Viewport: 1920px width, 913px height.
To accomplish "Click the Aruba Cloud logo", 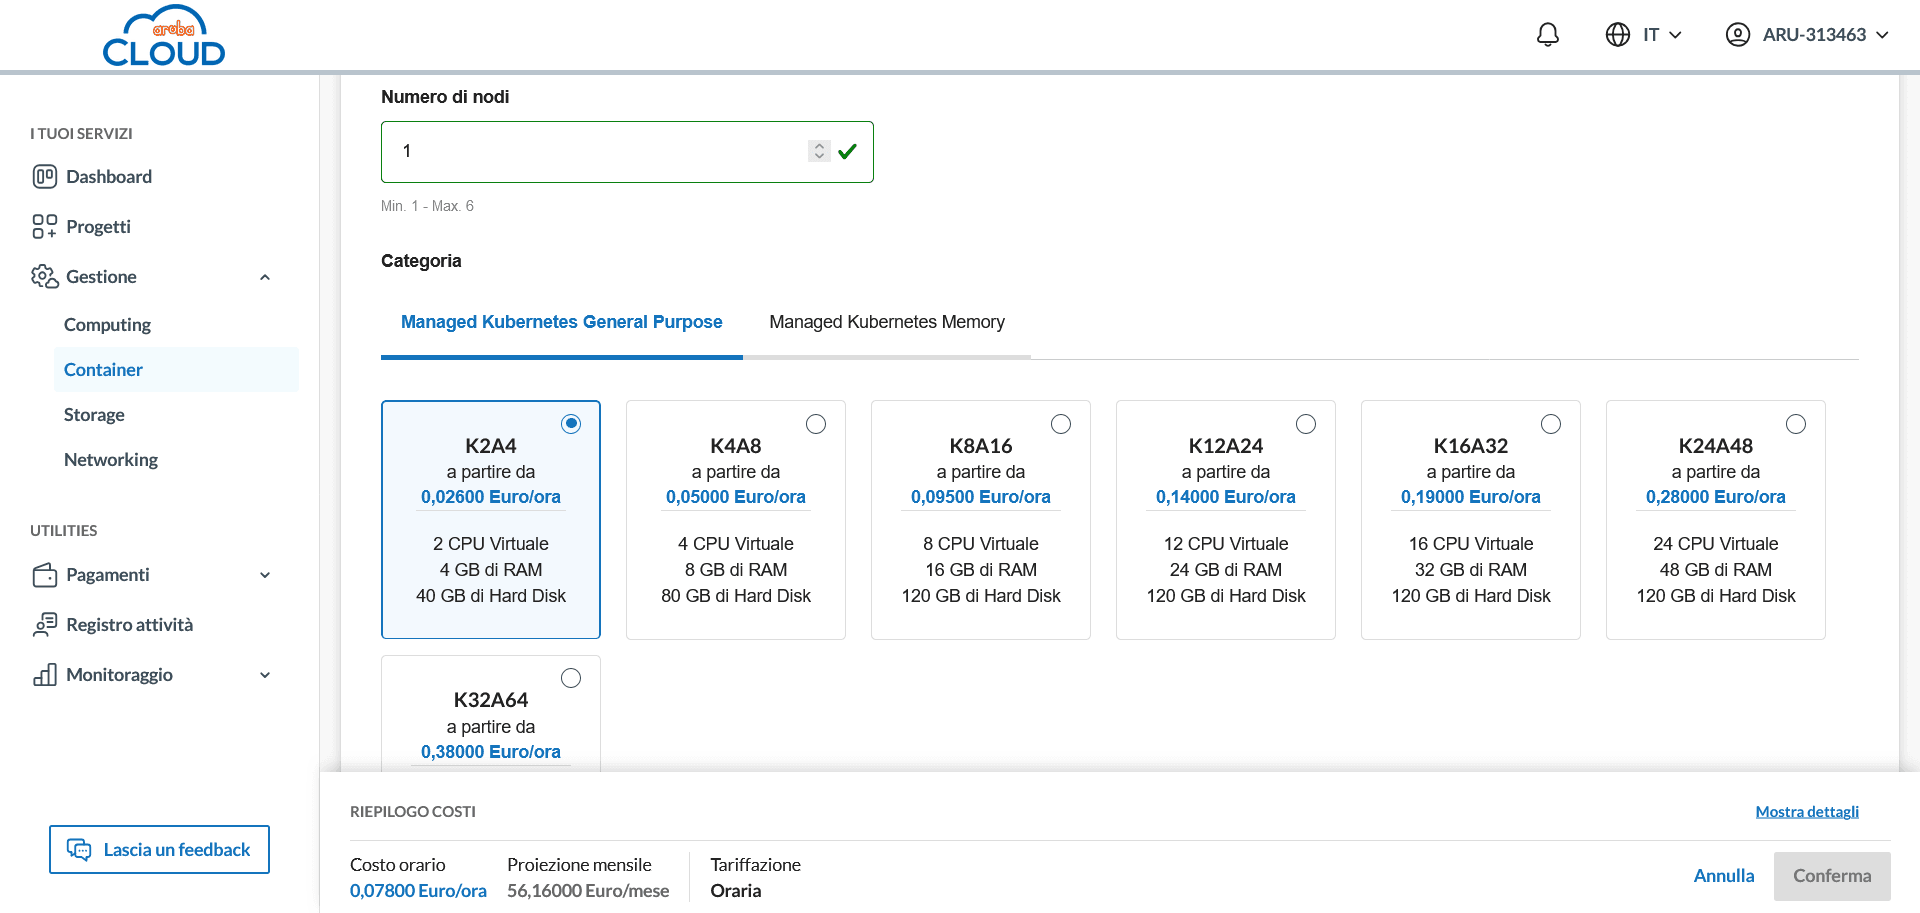I will click(x=164, y=37).
